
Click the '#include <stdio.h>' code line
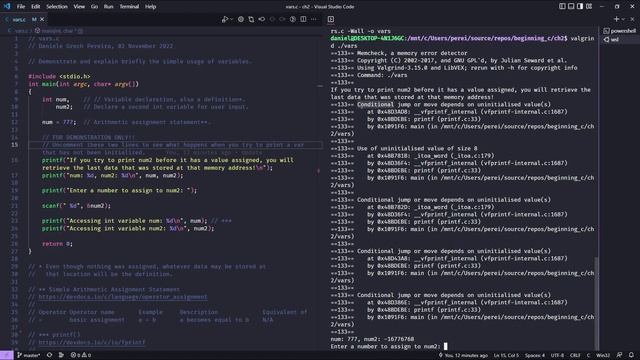point(59,76)
